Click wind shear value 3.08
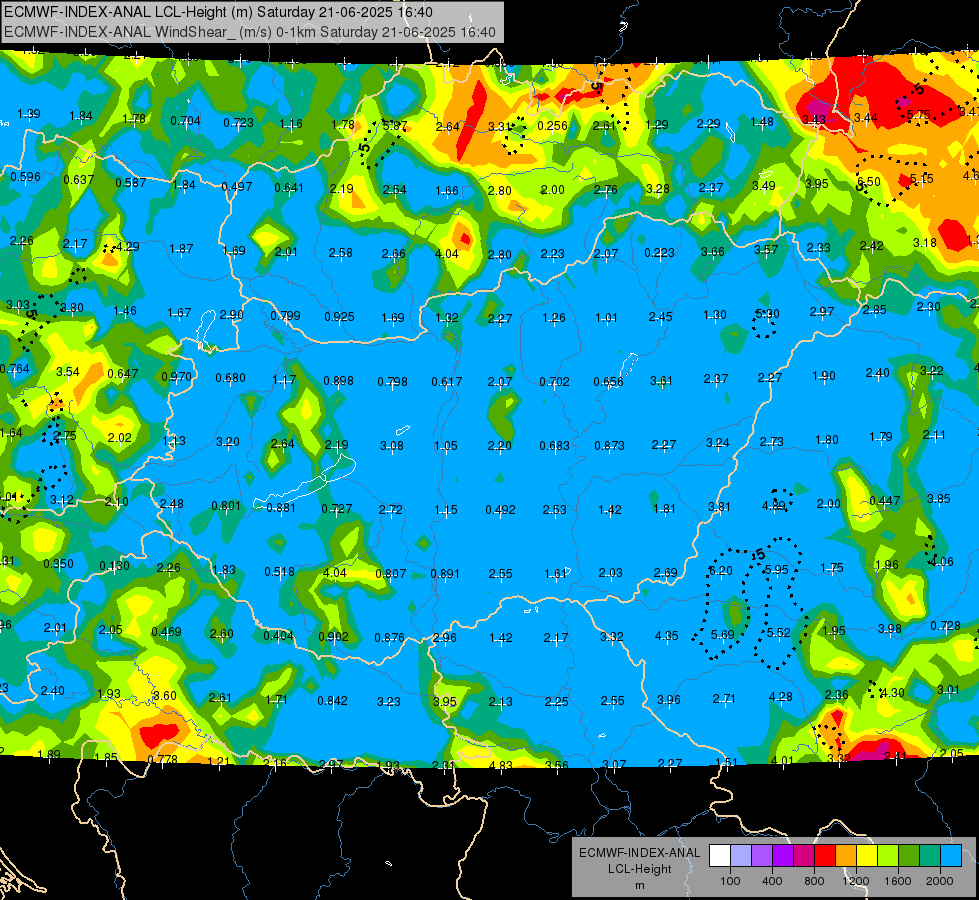This screenshot has width=979, height=900. [x=392, y=446]
